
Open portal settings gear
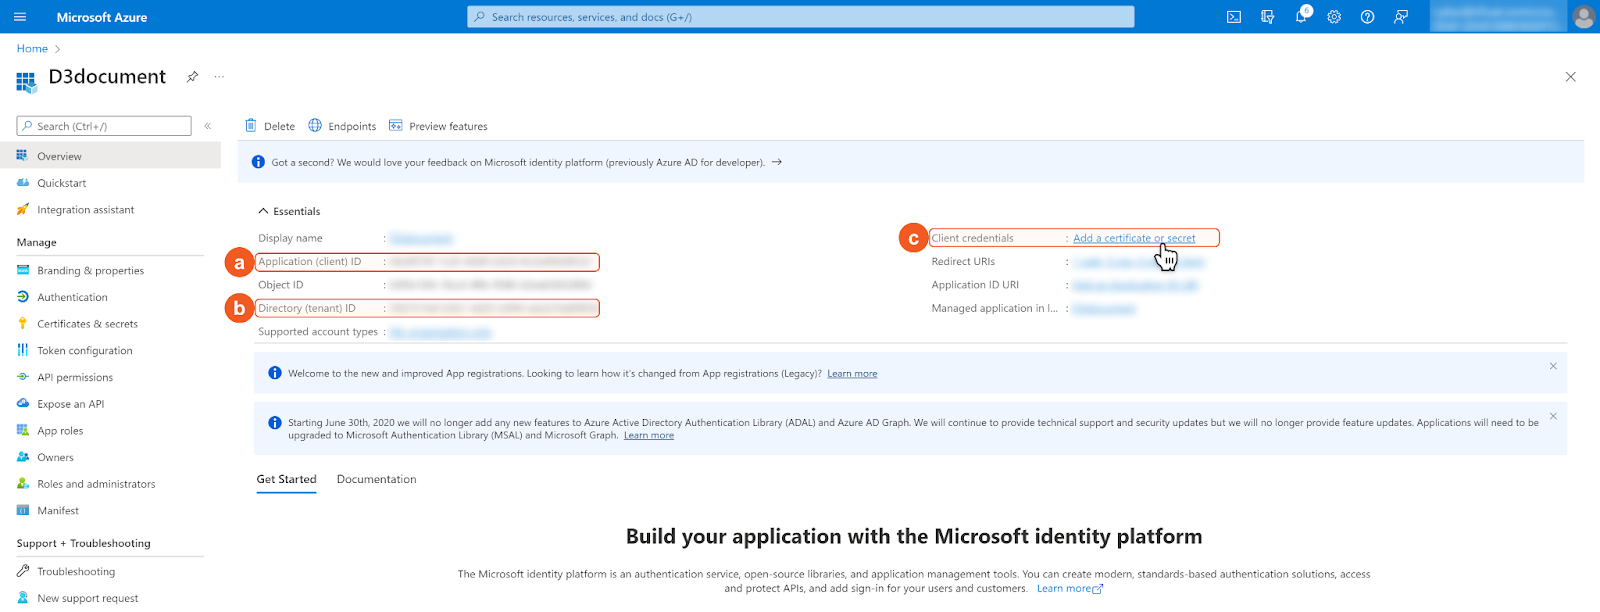point(1334,17)
